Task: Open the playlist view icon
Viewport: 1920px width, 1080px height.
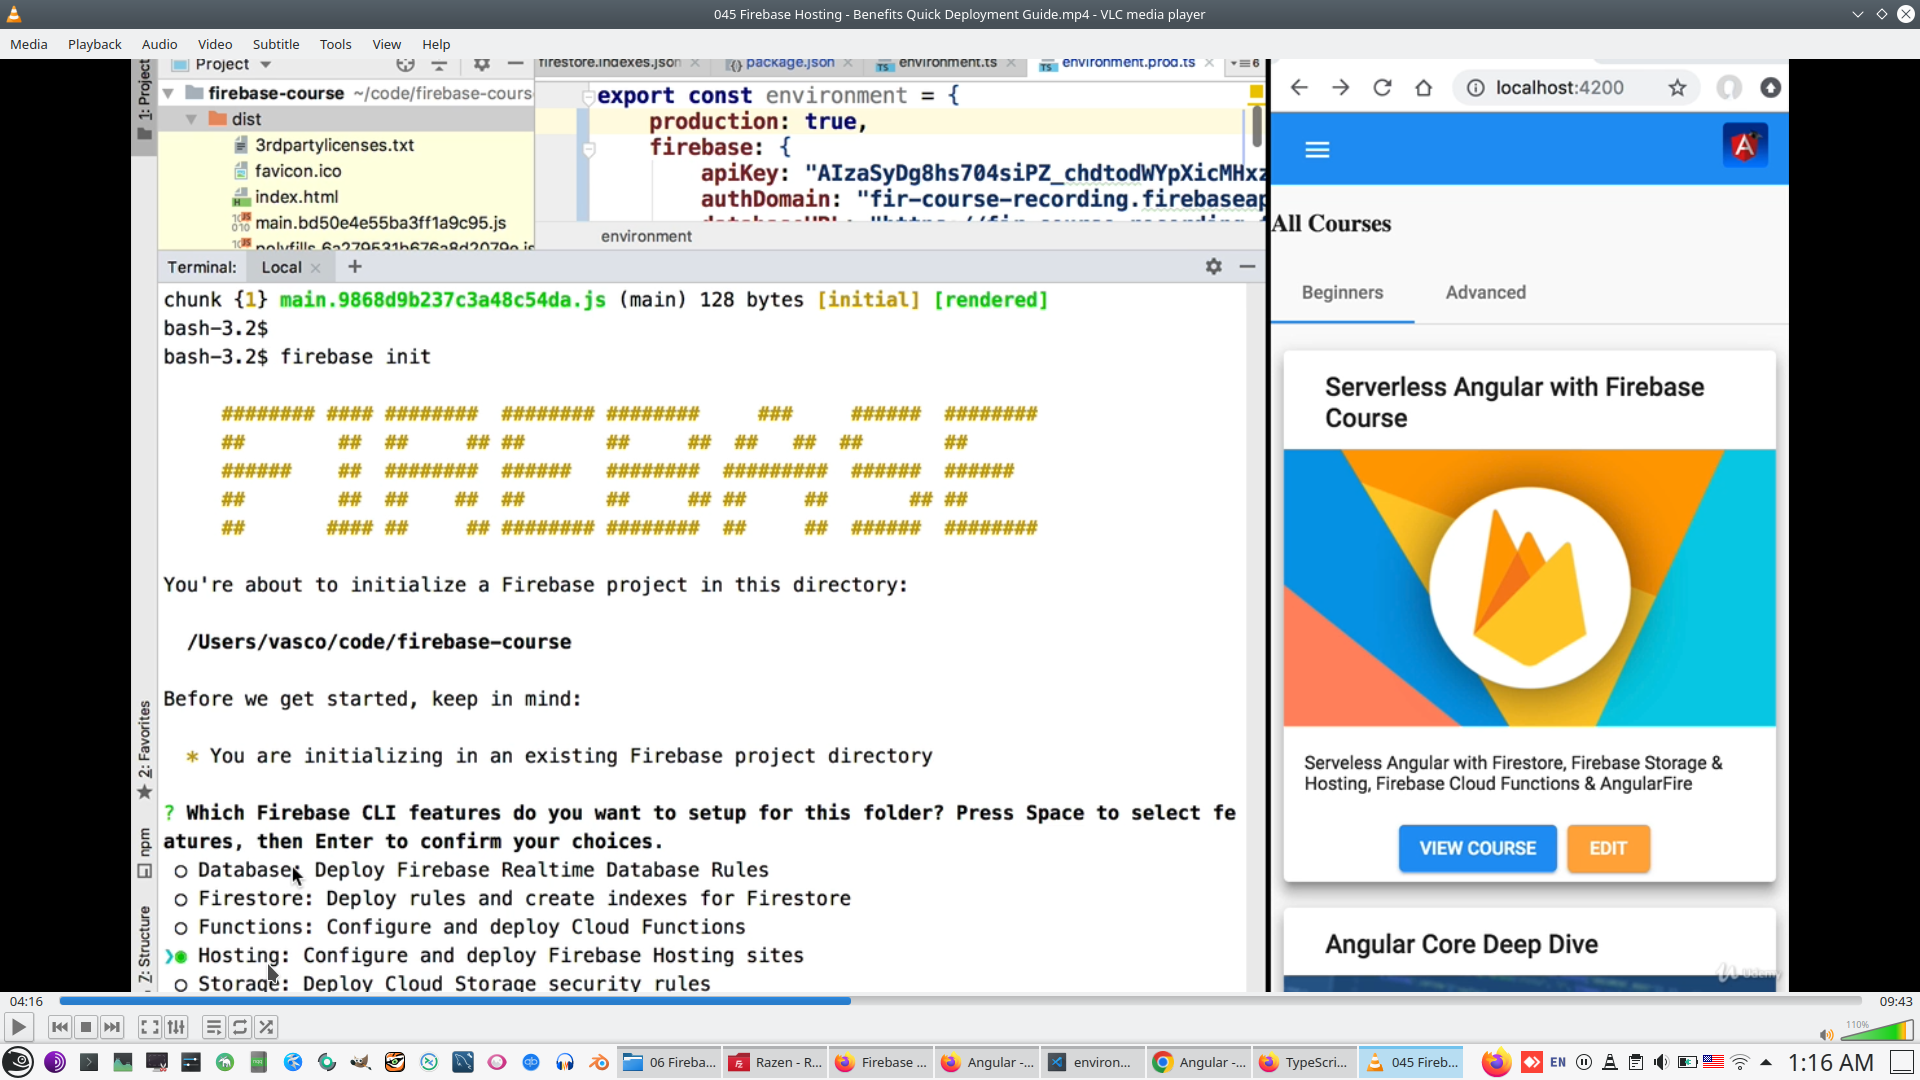Action: (x=213, y=1027)
